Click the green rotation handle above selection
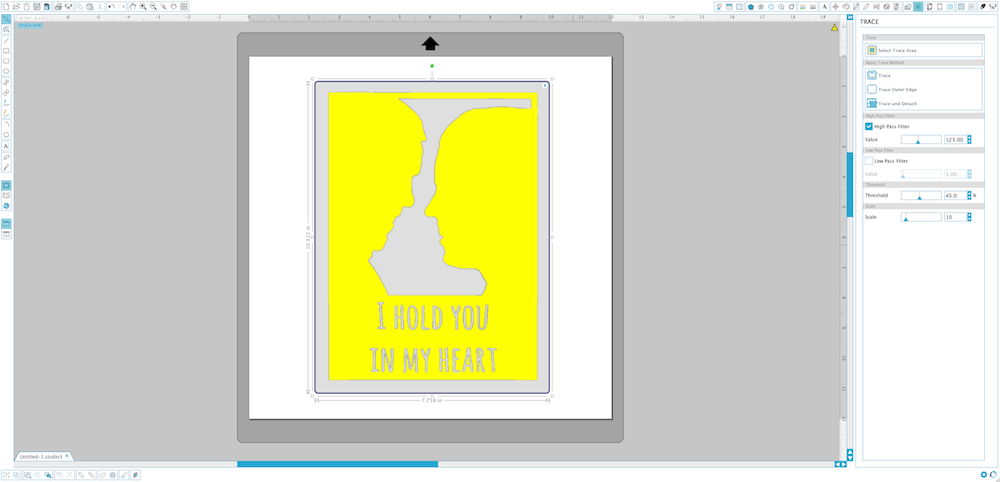Viewport: 1000px width, 482px height. coord(432,66)
